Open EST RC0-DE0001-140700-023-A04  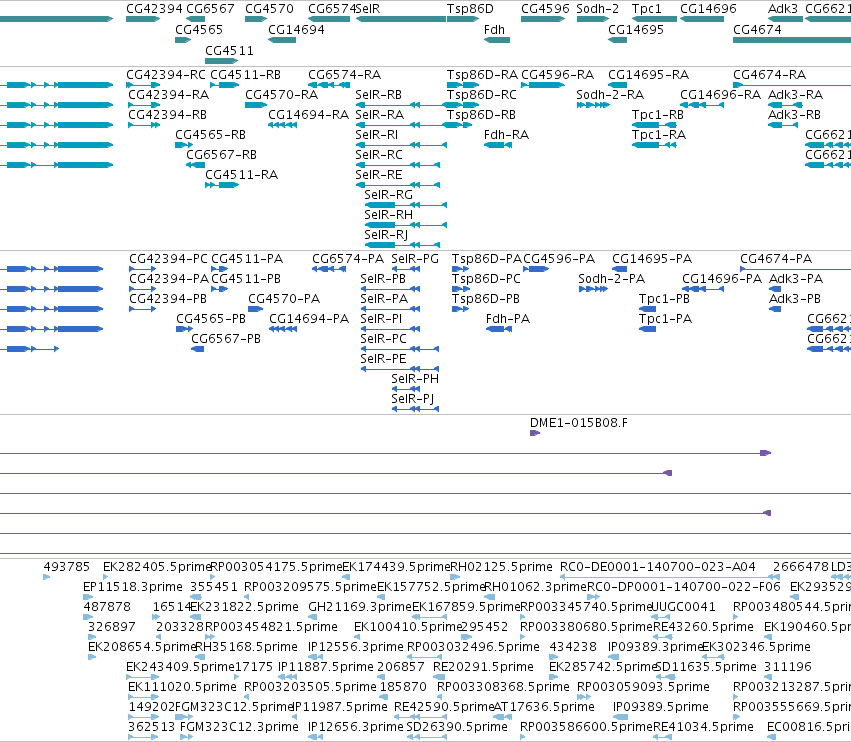658,567
